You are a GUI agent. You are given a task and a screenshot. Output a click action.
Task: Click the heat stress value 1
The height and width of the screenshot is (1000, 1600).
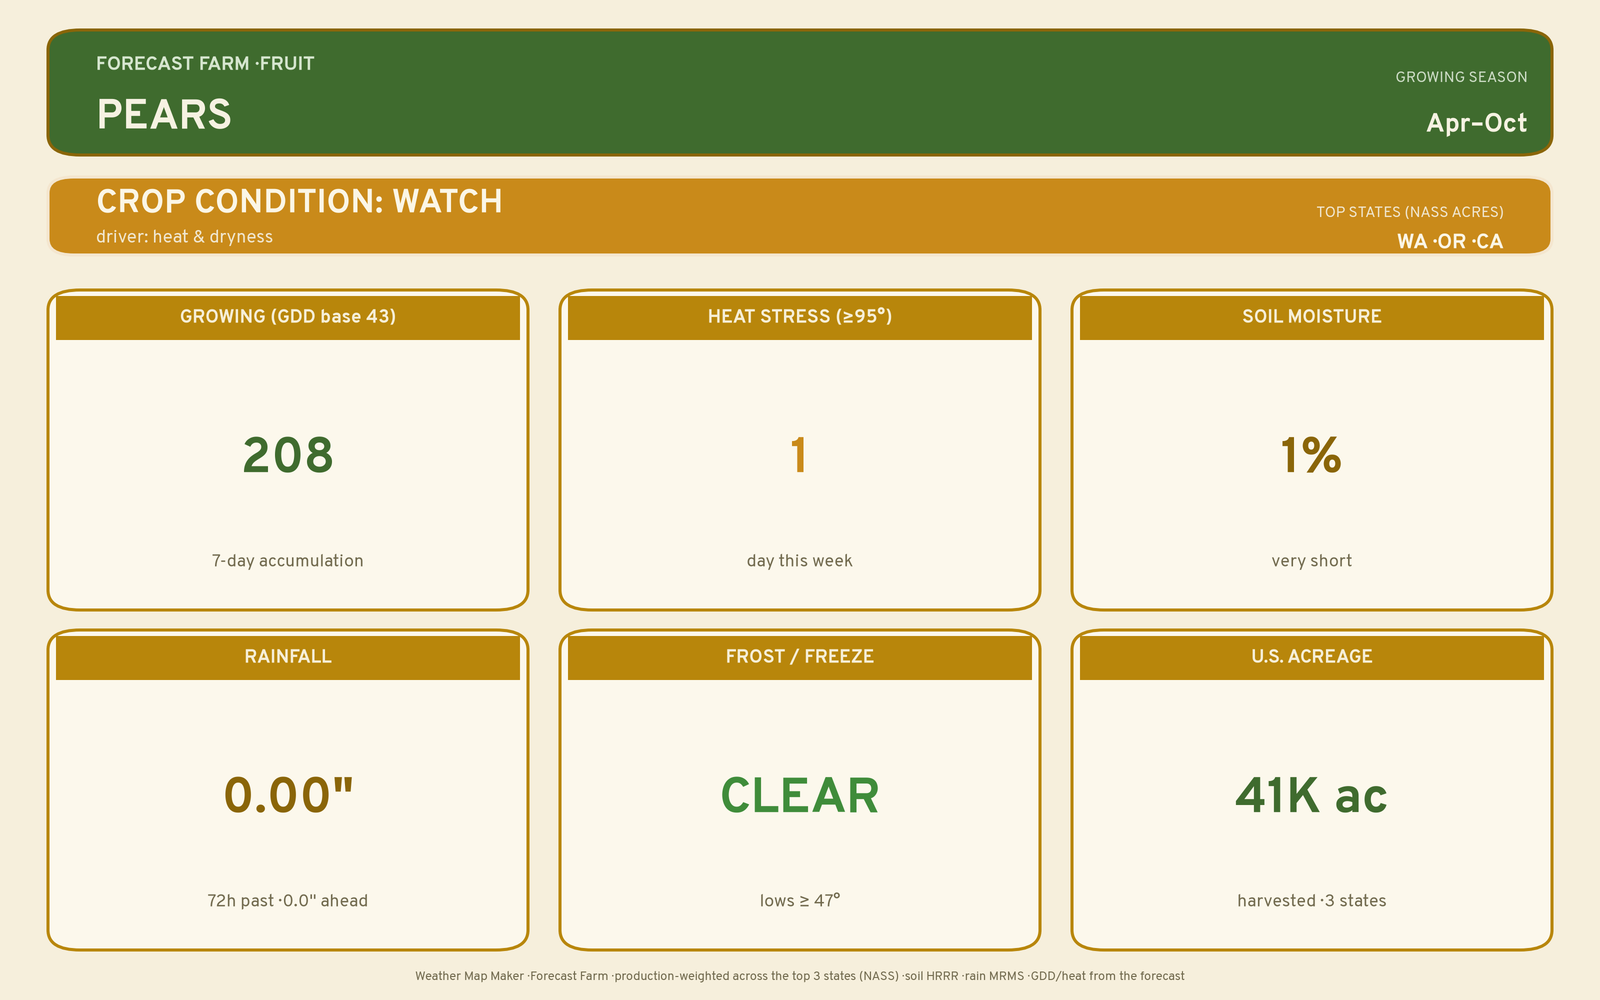pos(799,456)
